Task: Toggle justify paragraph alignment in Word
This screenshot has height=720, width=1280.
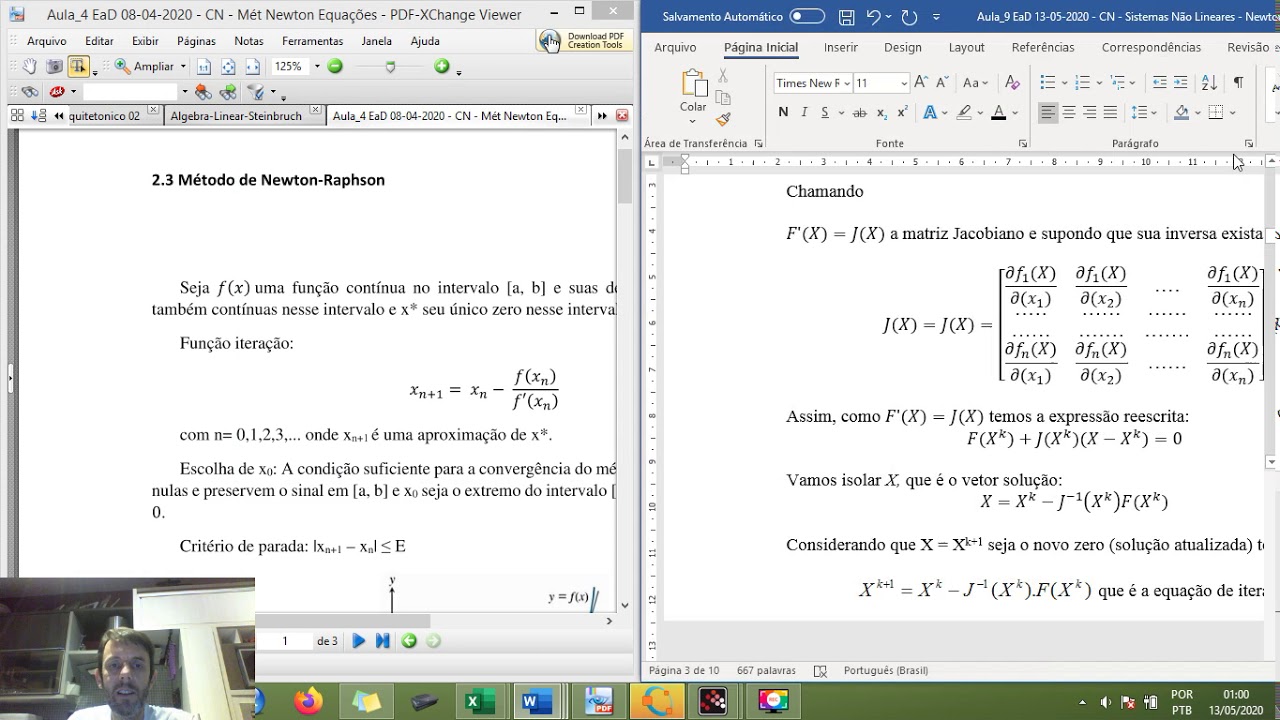Action: pos(1111,113)
